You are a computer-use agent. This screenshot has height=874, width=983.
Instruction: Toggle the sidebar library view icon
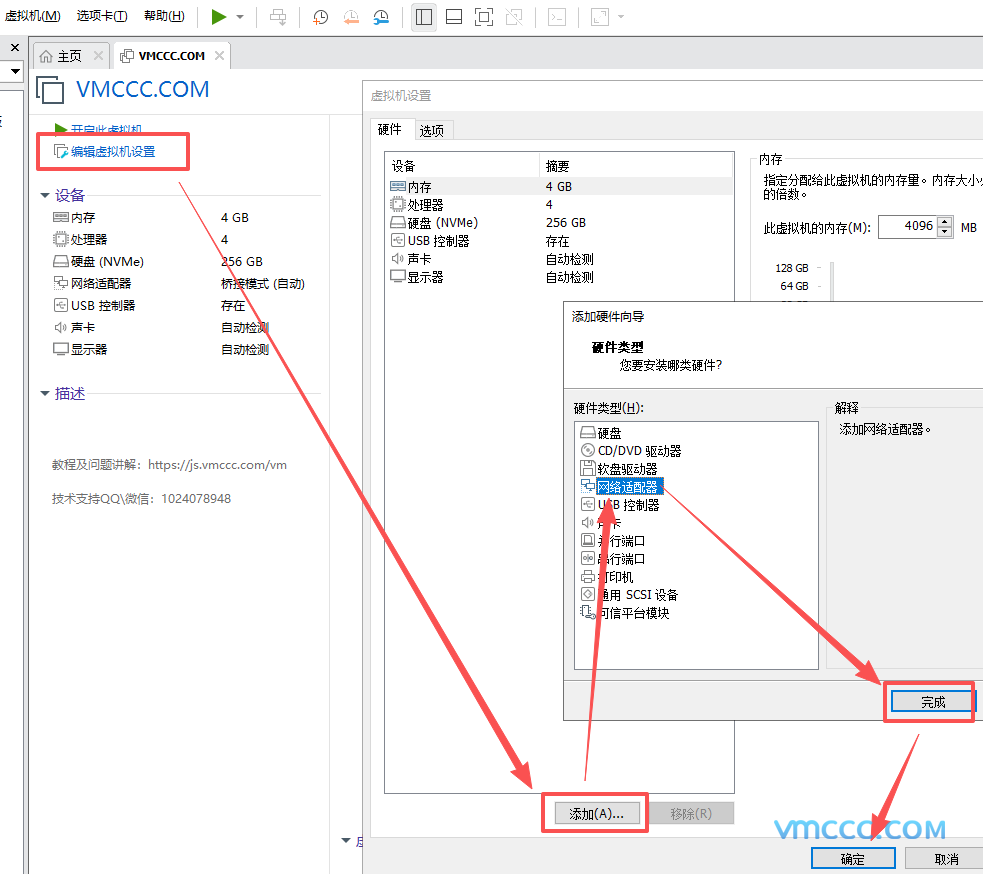click(x=423, y=17)
